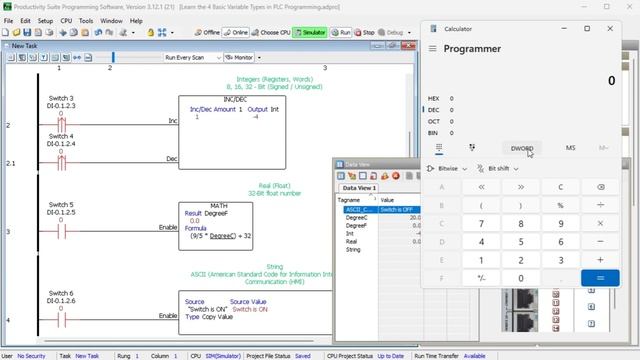The height and width of the screenshot is (360, 640).
Task: Click the INC/DEC instruction box
Action: pos(232,133)
